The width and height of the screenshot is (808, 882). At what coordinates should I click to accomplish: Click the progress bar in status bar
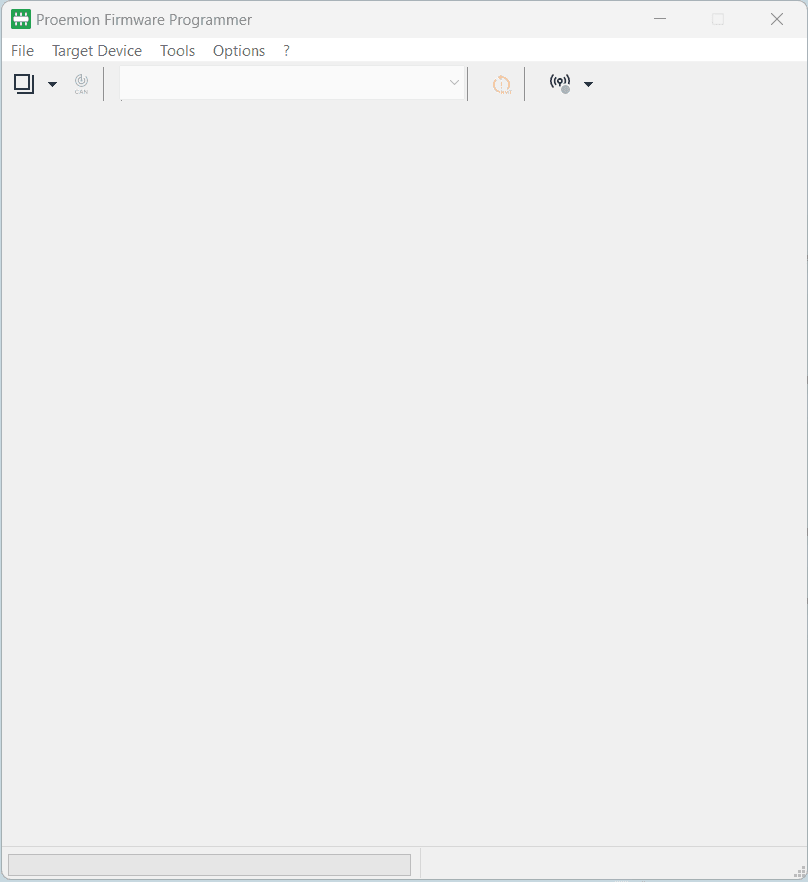tap(209, 864)
